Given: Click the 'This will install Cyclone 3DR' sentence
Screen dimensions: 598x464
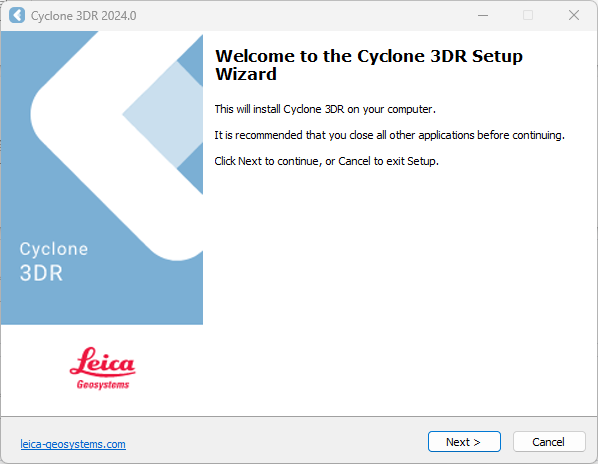Looking at the screenshot, I should click(325, 109).
